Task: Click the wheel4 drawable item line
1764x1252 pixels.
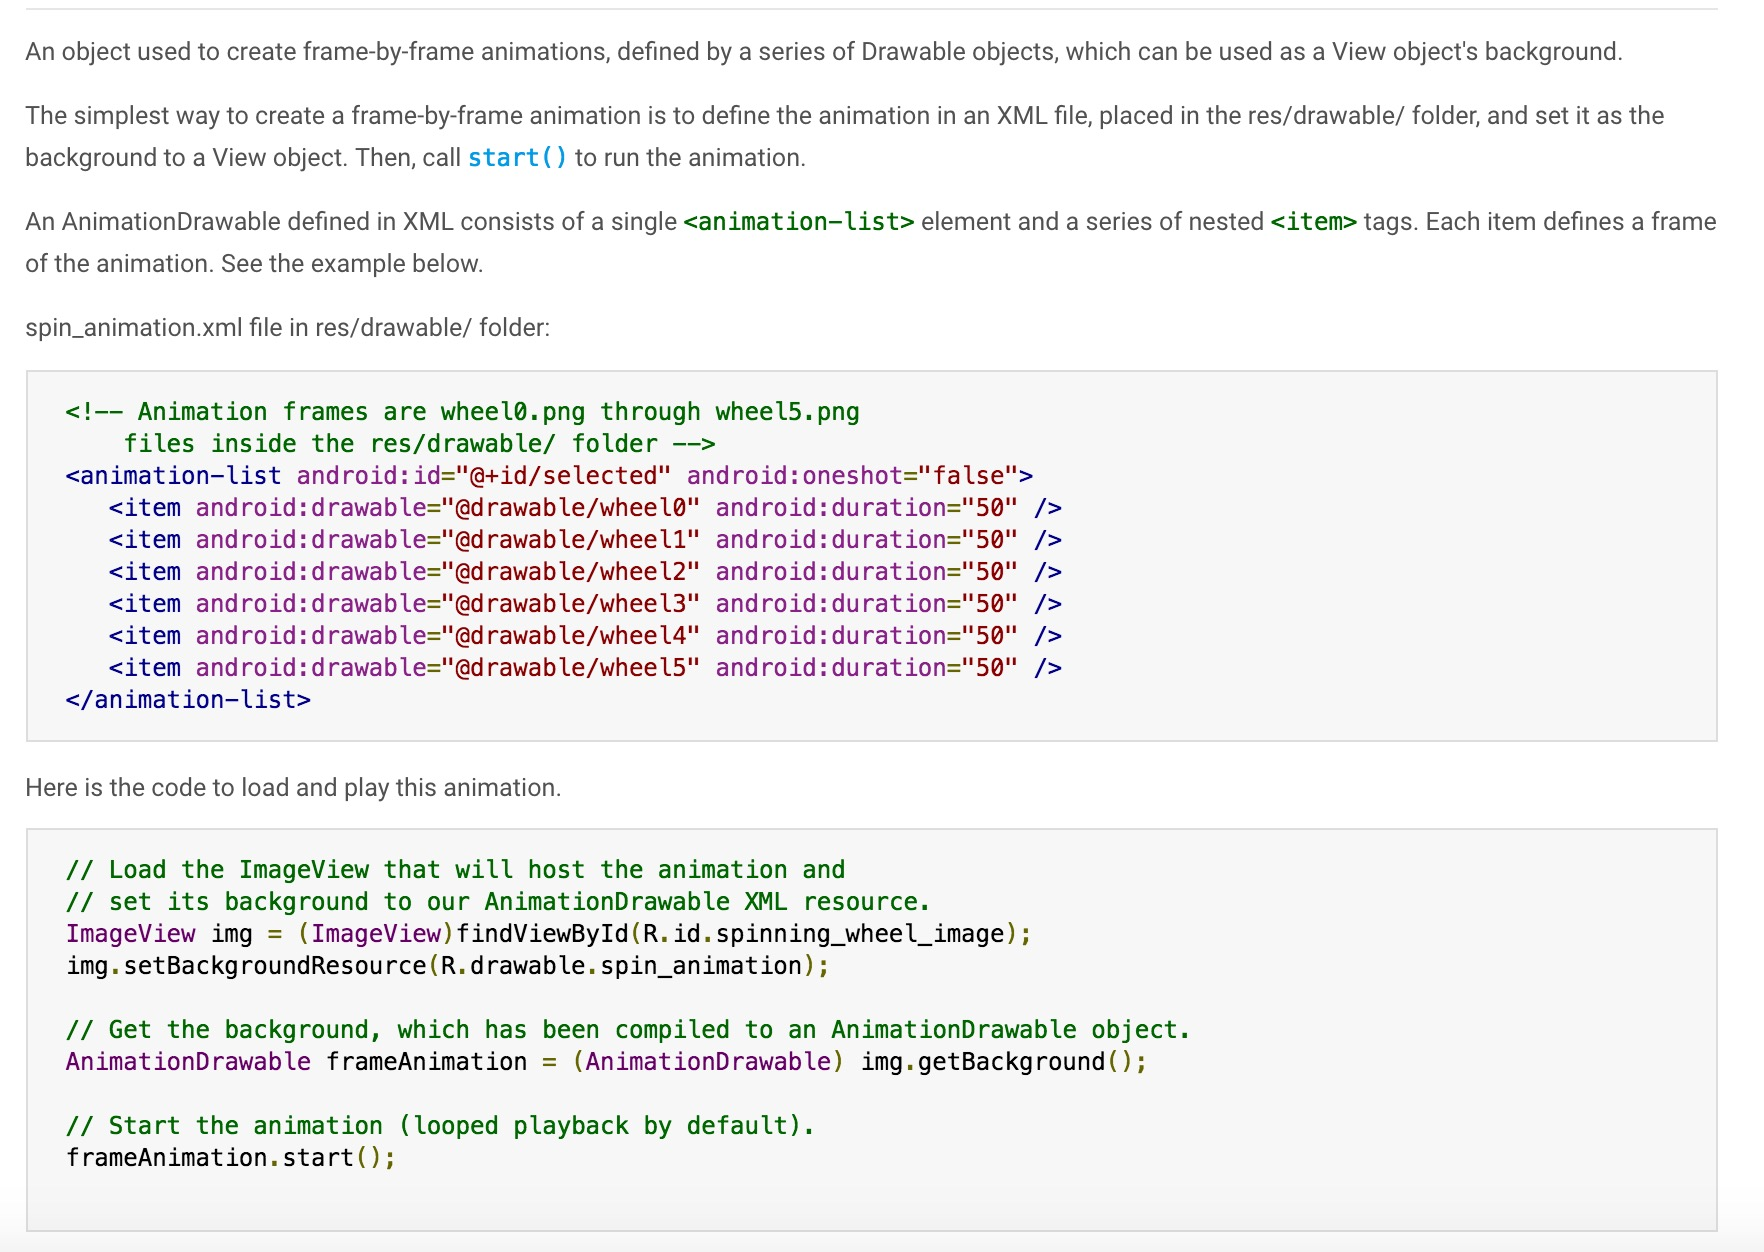Action: (x=585, y=636)
